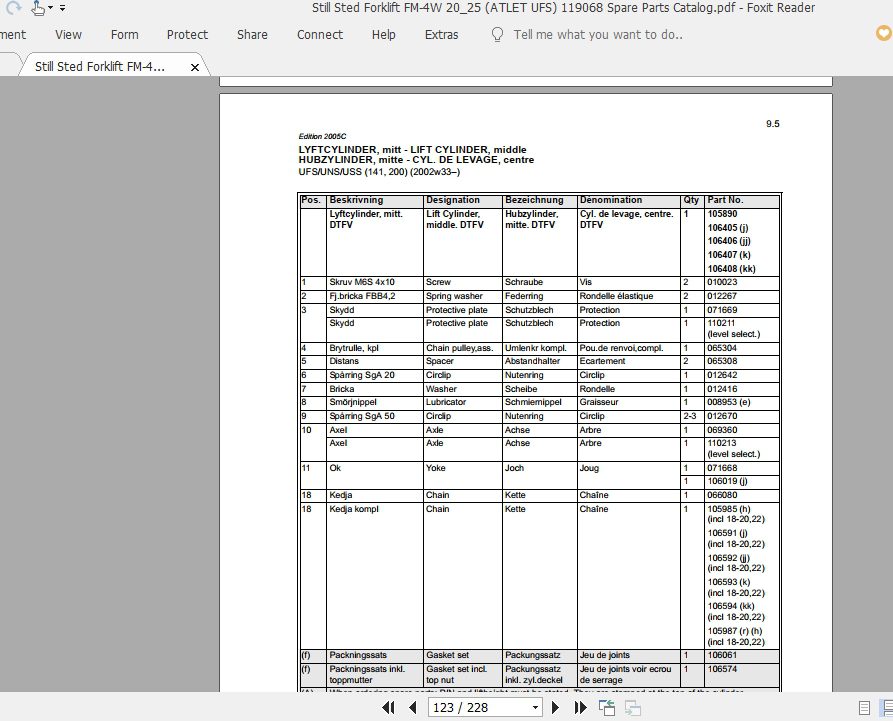The image size is (893, 721).
Task: Open the Protect ribbon tab
Action: 187,35
